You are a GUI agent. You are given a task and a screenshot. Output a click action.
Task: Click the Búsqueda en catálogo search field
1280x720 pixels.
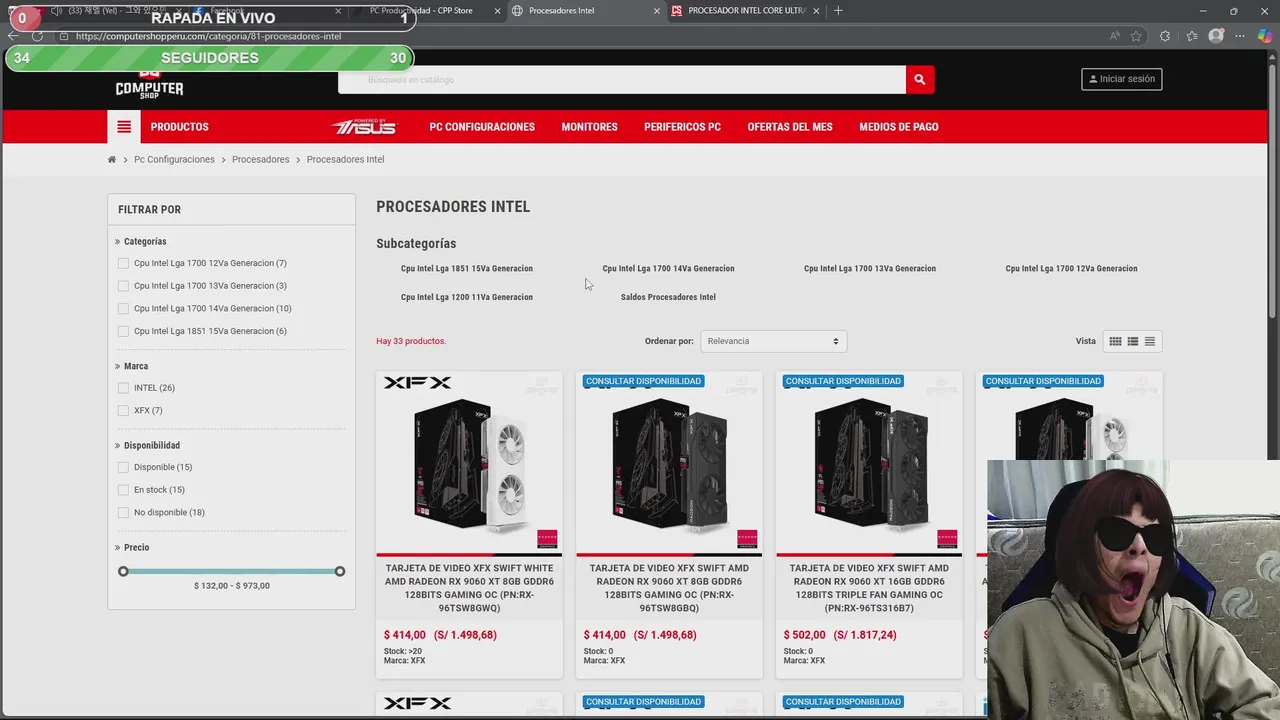(622, 79)
